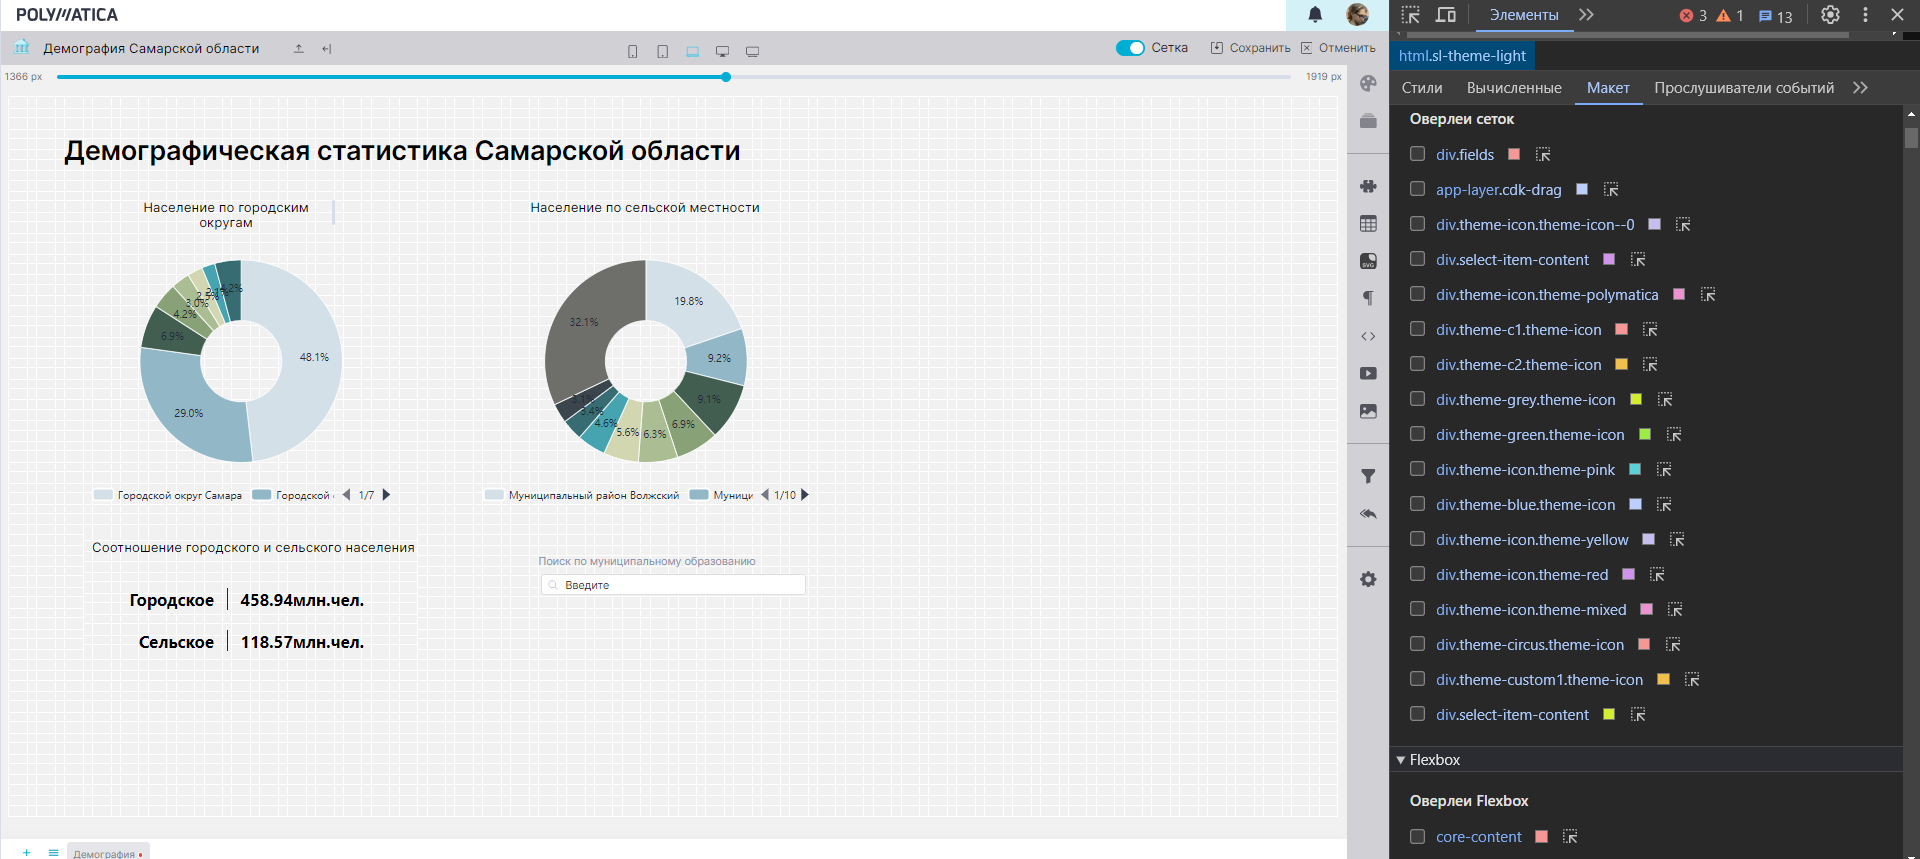Open the color palette theme icon
This screenshot has height=859, width=1920.
[1368, 84]
